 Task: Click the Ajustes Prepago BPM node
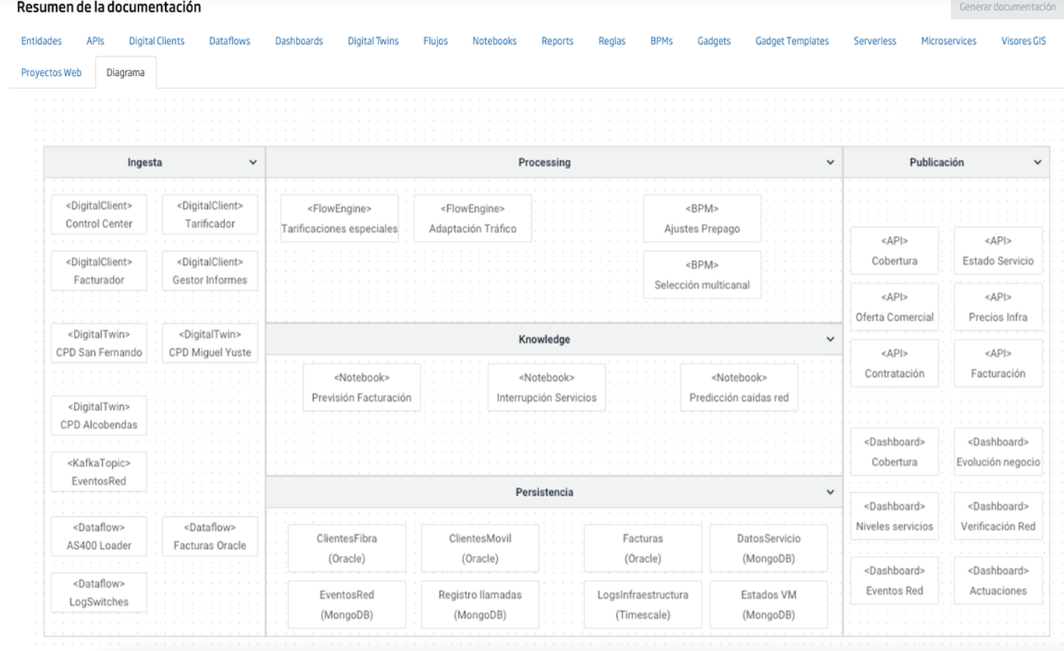pyautogui.click(x=703, y=218)
